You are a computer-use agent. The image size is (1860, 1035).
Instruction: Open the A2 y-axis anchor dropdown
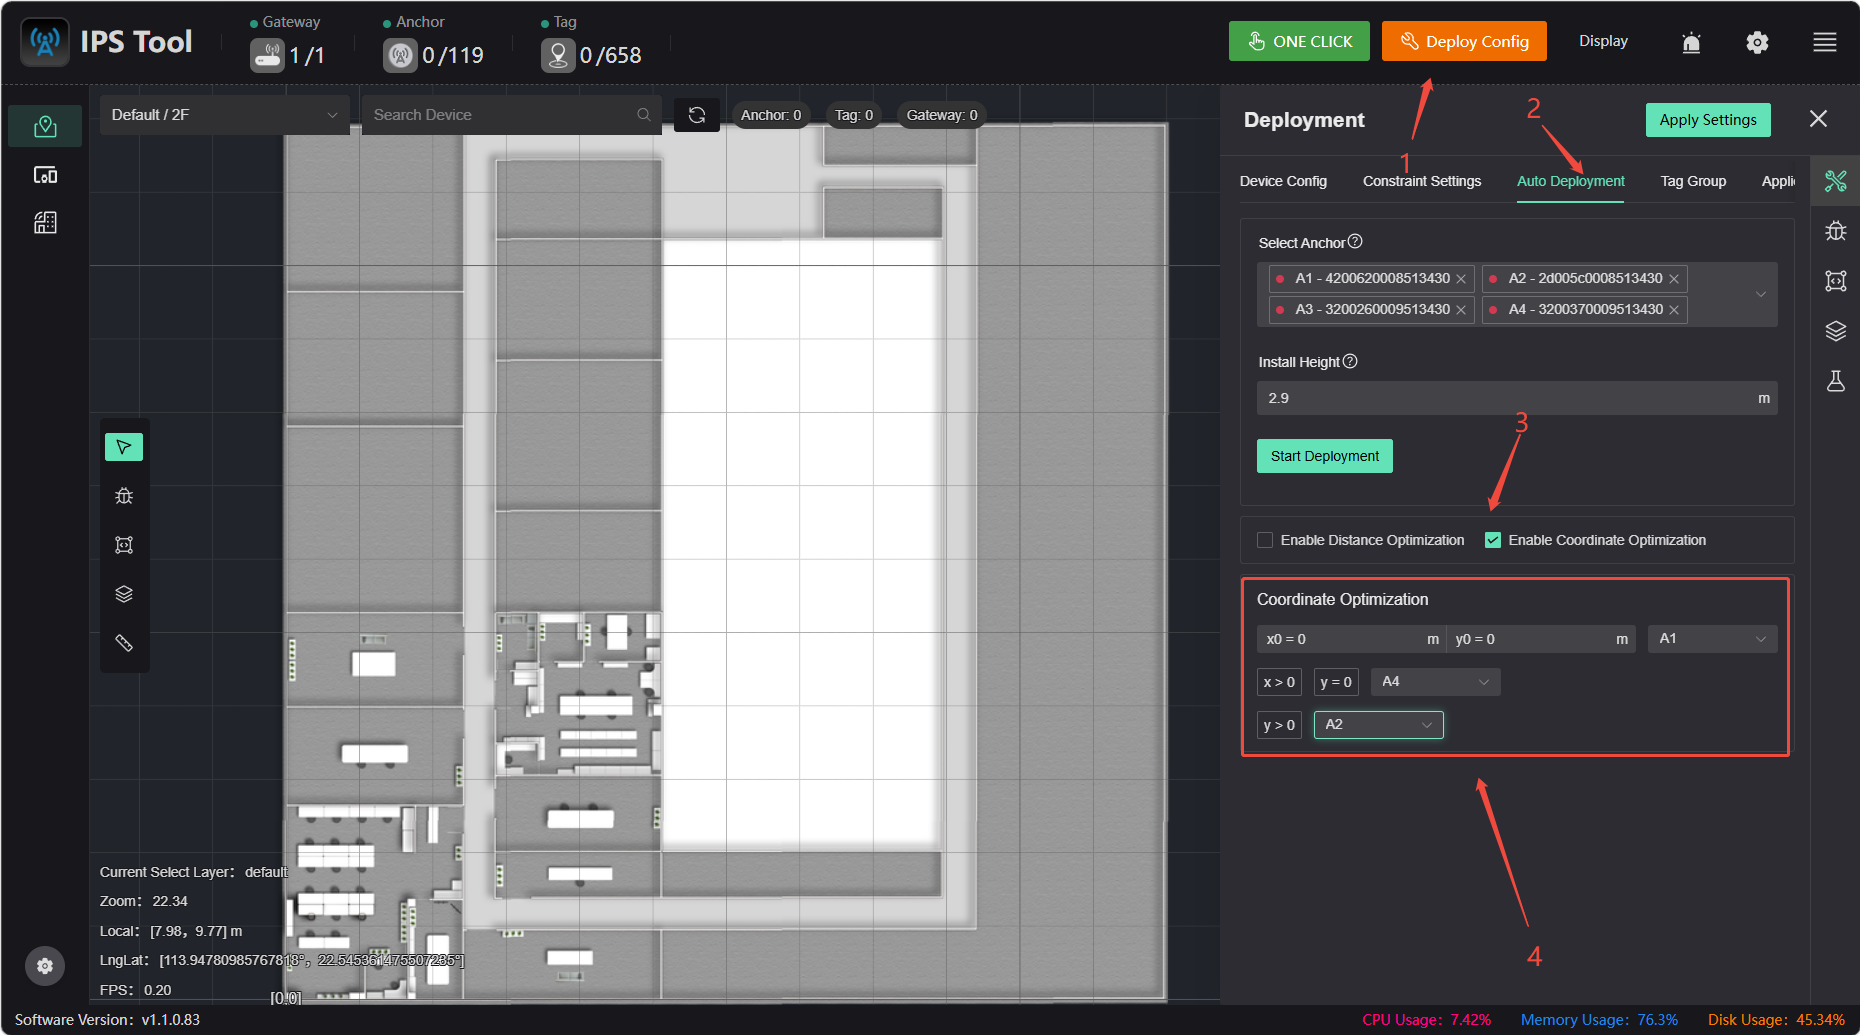(x=1379, y=725)
